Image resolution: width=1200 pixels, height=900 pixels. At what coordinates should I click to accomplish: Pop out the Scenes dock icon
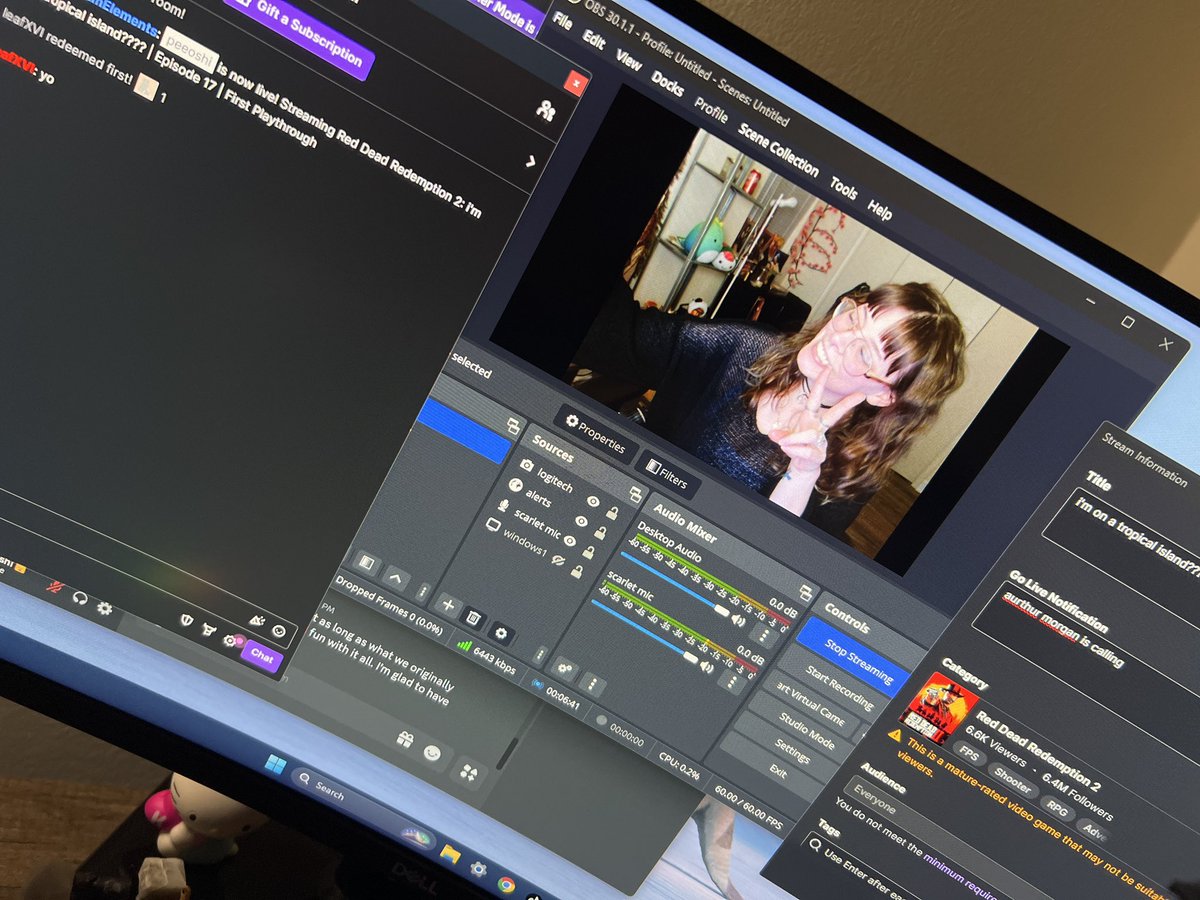click(515, 427)
